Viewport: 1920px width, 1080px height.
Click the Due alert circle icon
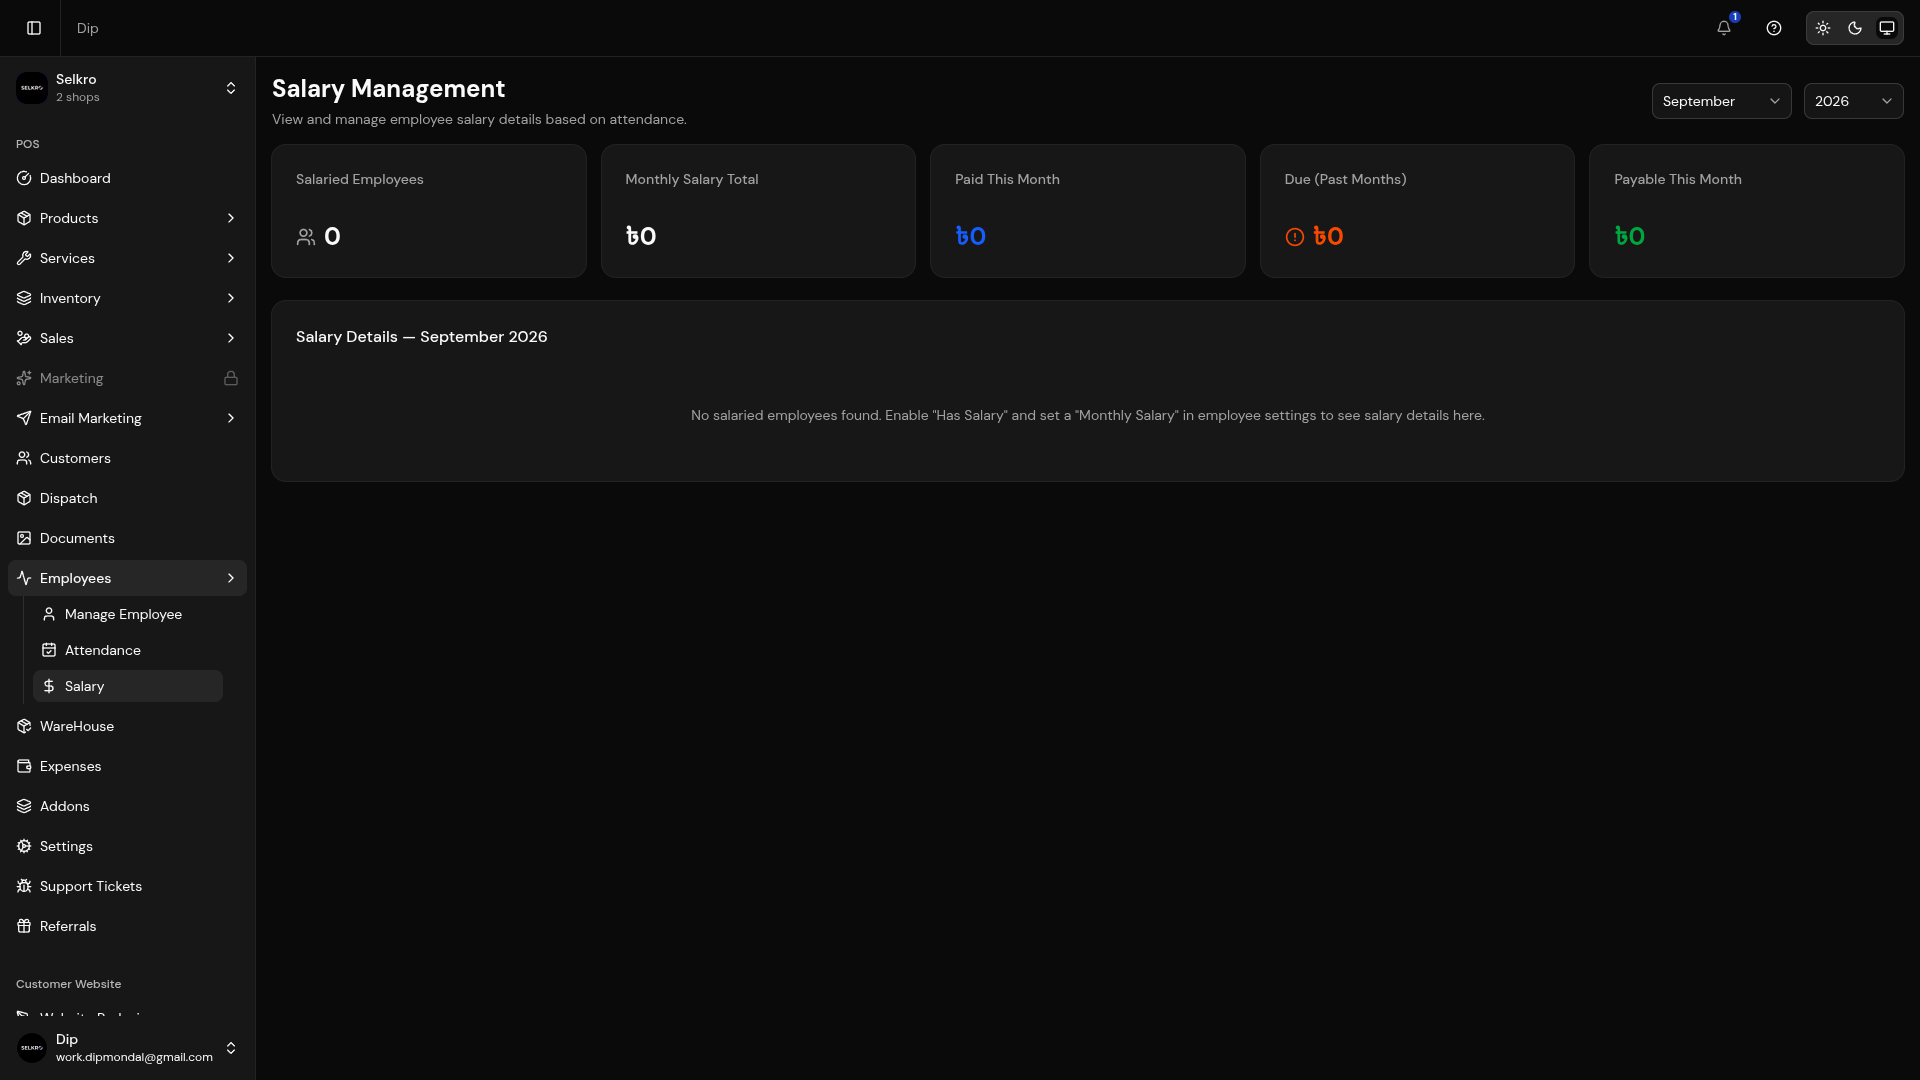point(1295,237)
